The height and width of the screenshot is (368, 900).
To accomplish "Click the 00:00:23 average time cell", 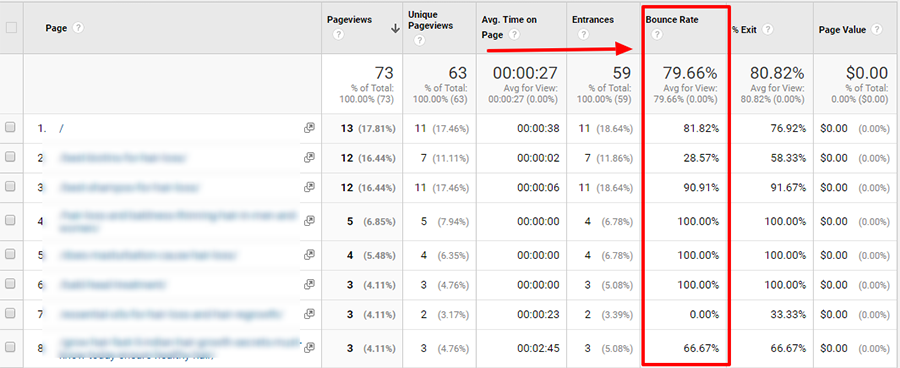I will click(538, 314).
